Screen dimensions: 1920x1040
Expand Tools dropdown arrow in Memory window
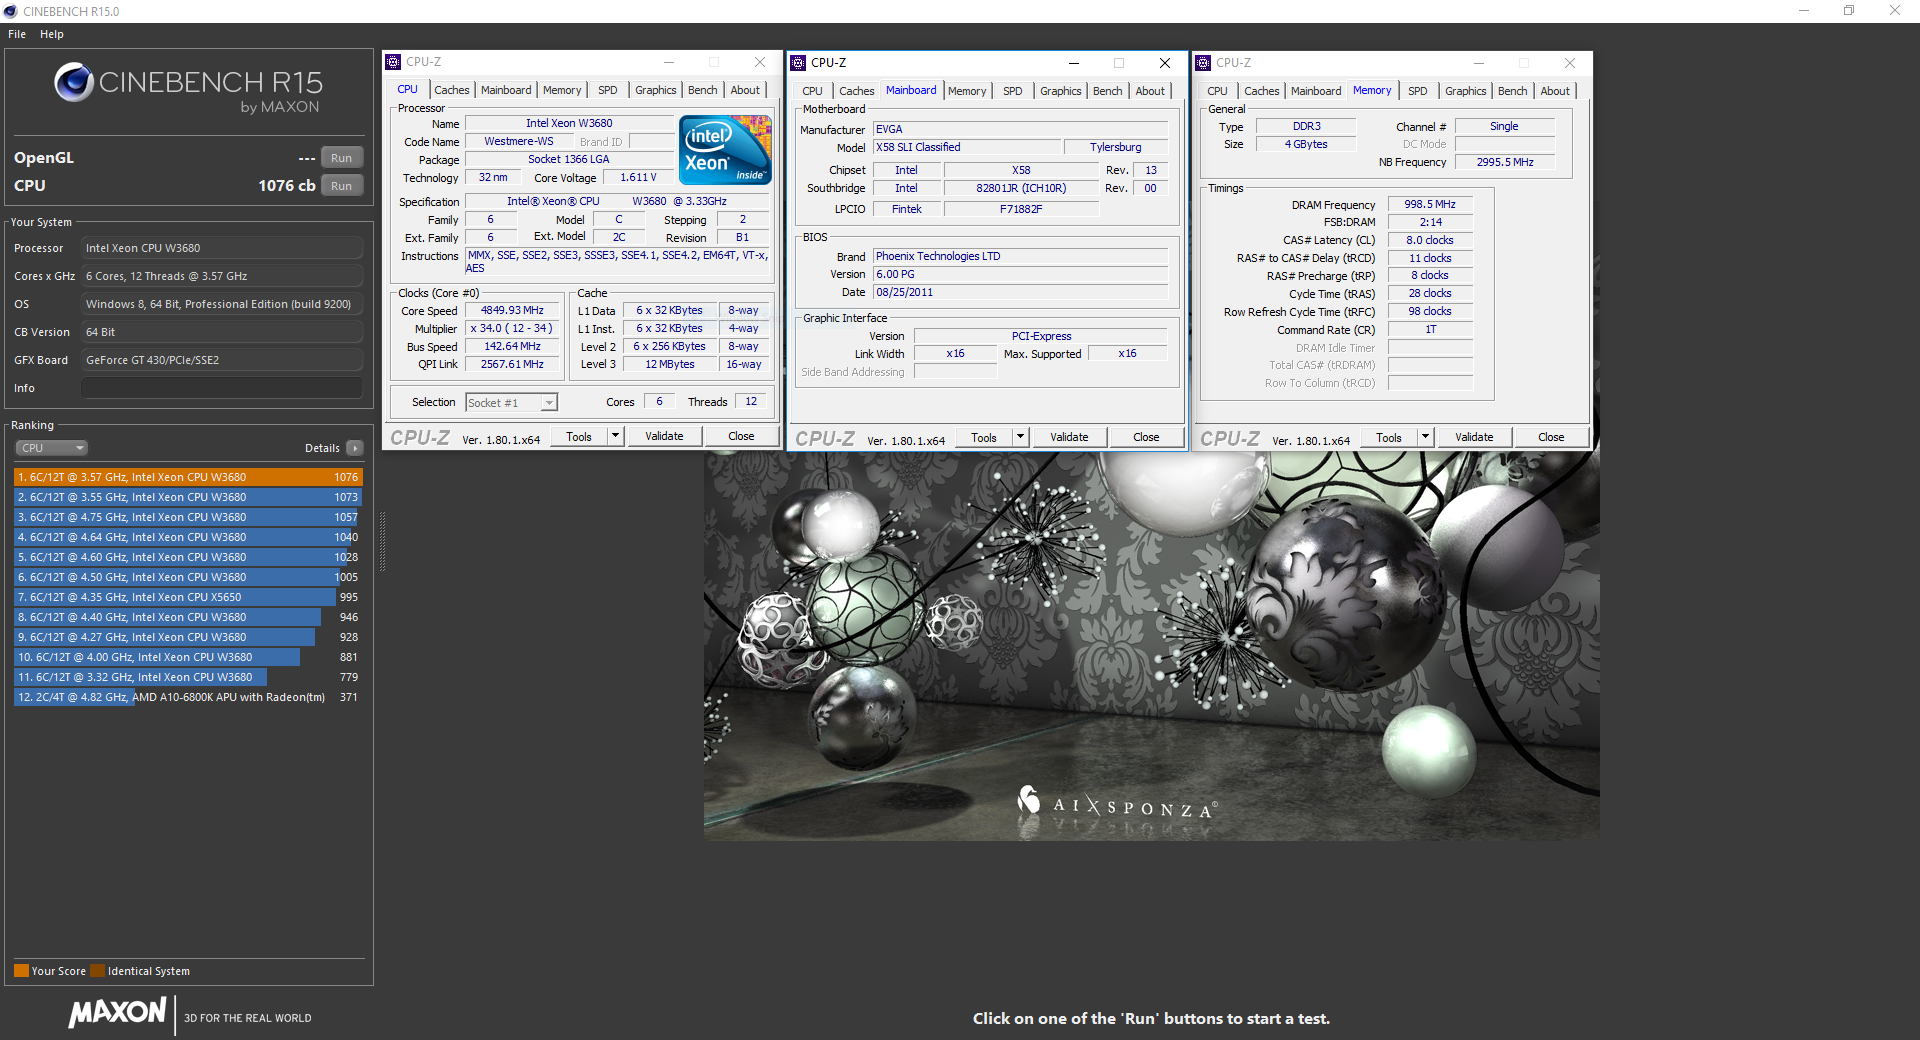coord(1426,437)
